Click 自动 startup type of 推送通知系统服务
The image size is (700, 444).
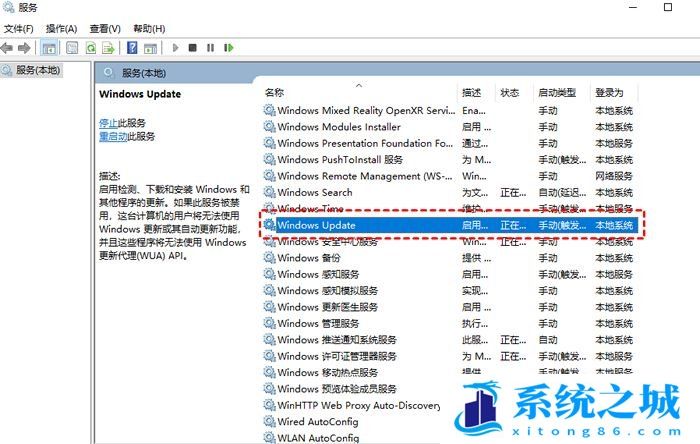(x=547, y=340)
